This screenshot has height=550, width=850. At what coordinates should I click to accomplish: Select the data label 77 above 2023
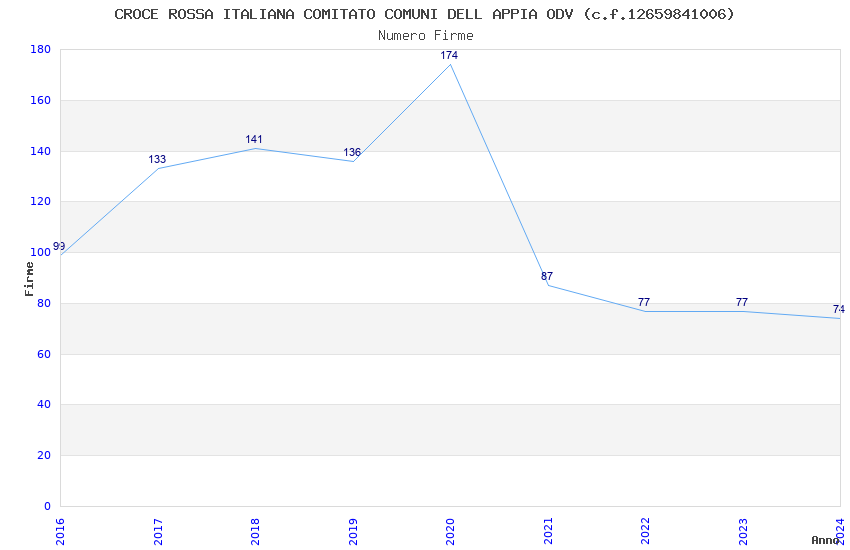point(742,302)
